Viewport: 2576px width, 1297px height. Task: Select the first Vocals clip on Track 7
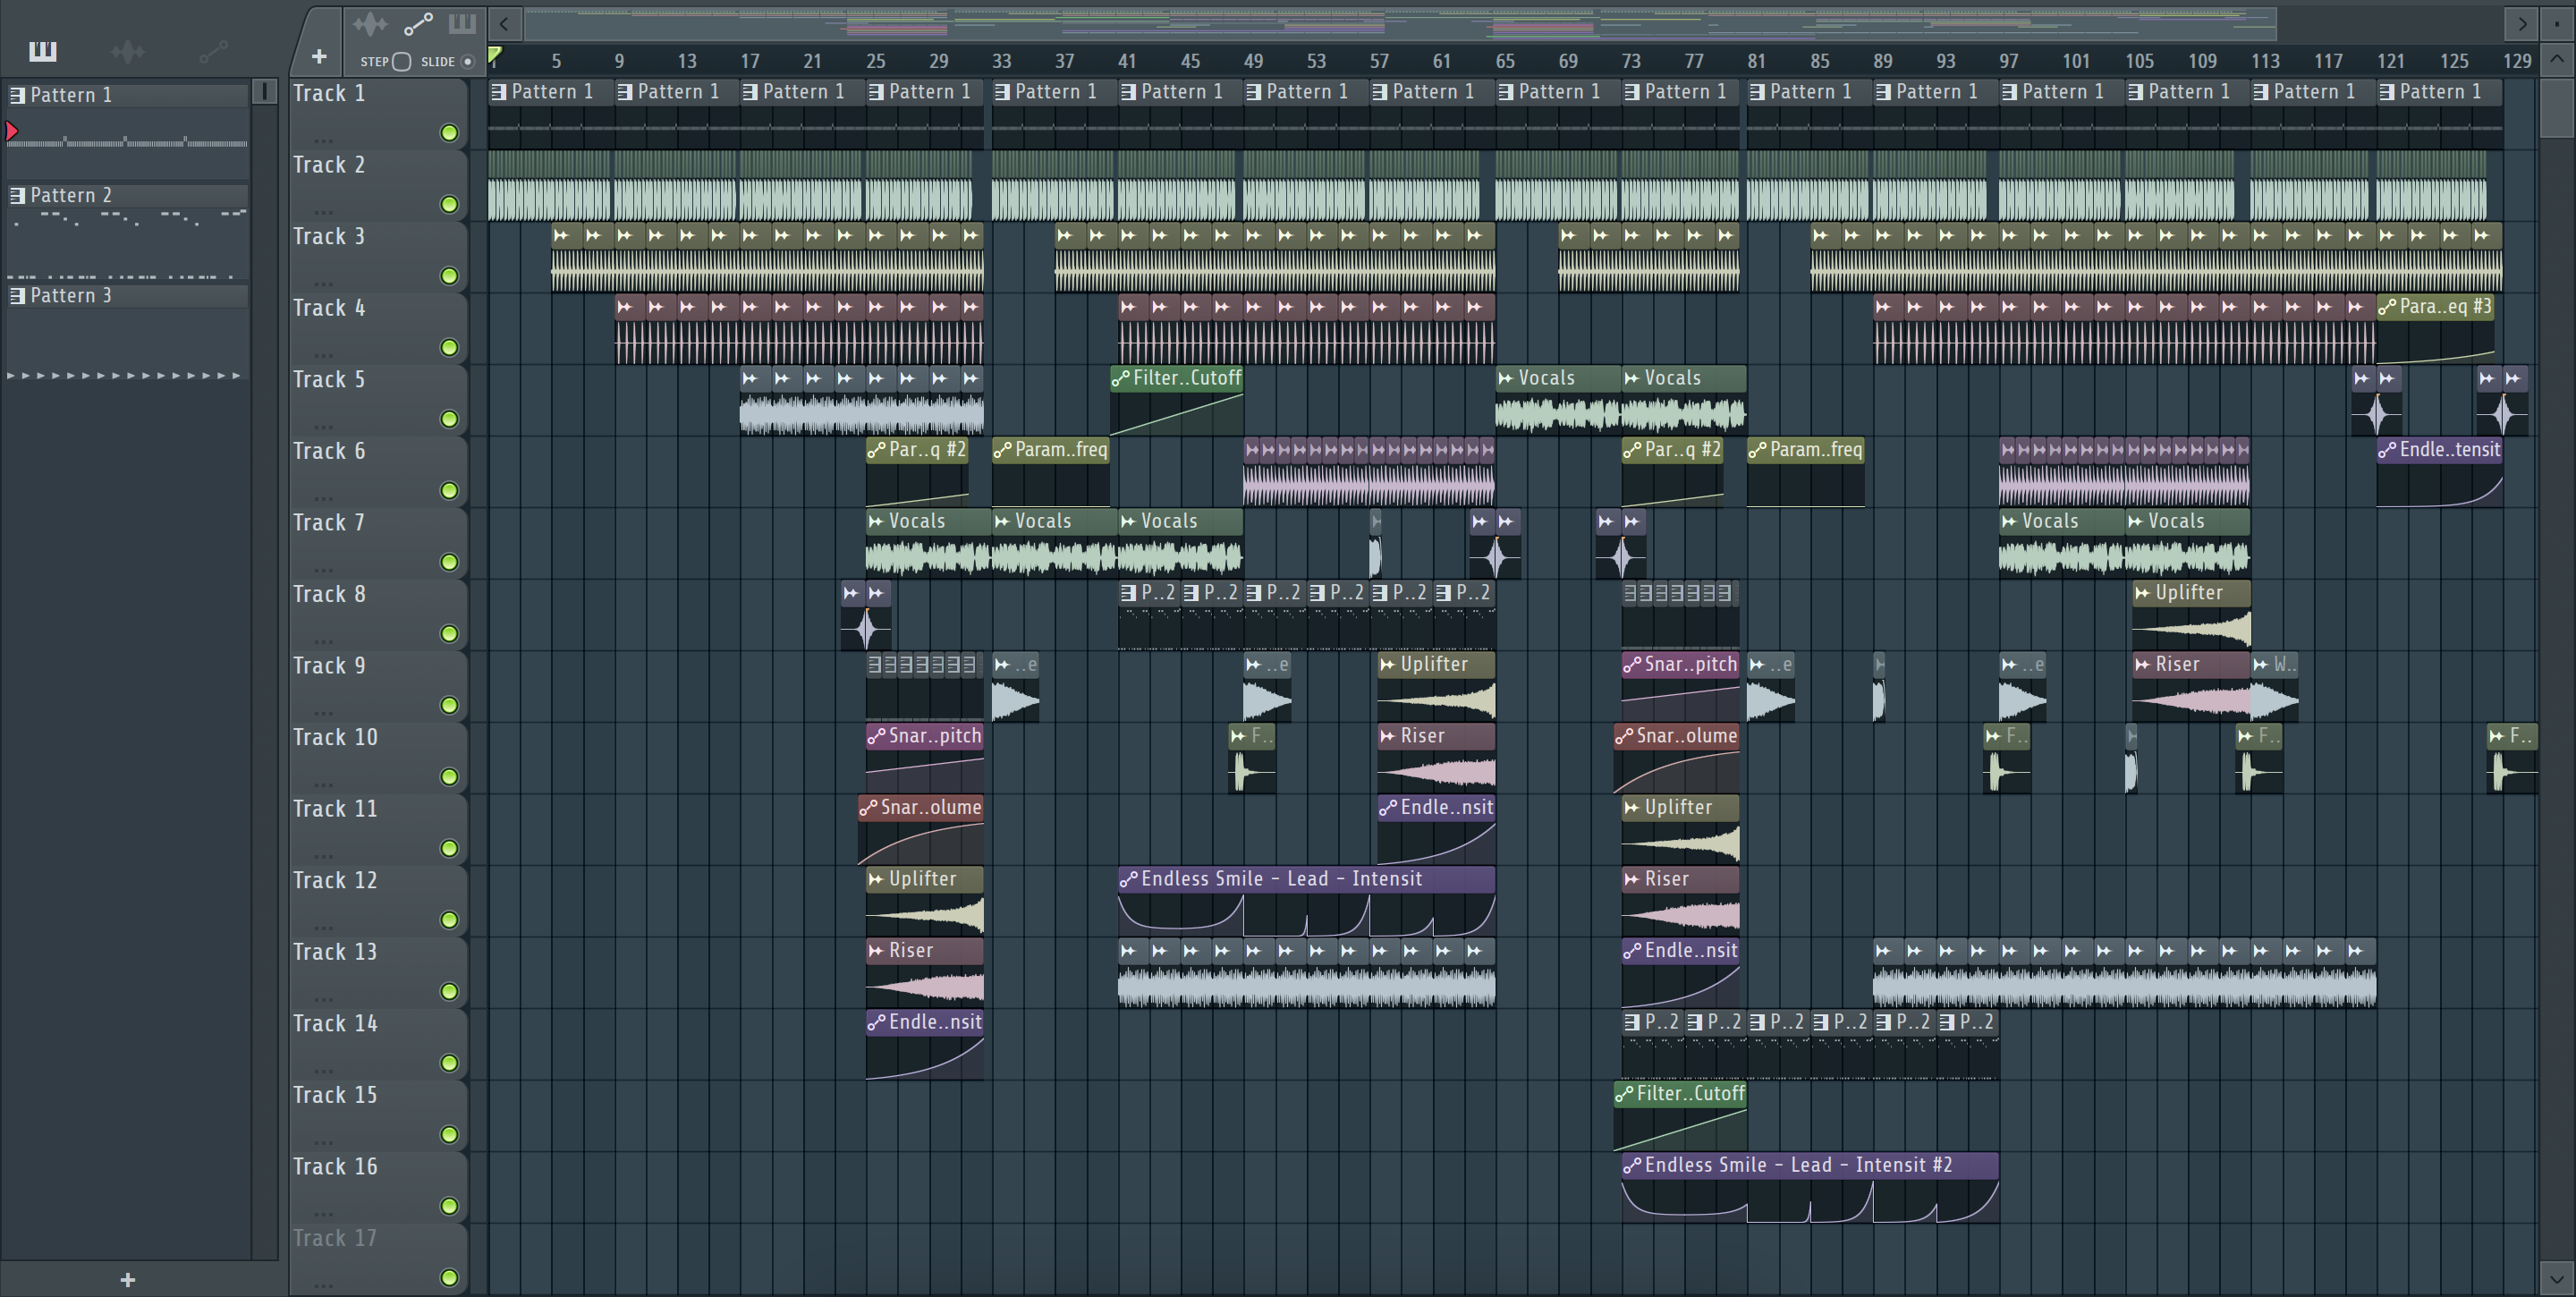click(928, 543)
